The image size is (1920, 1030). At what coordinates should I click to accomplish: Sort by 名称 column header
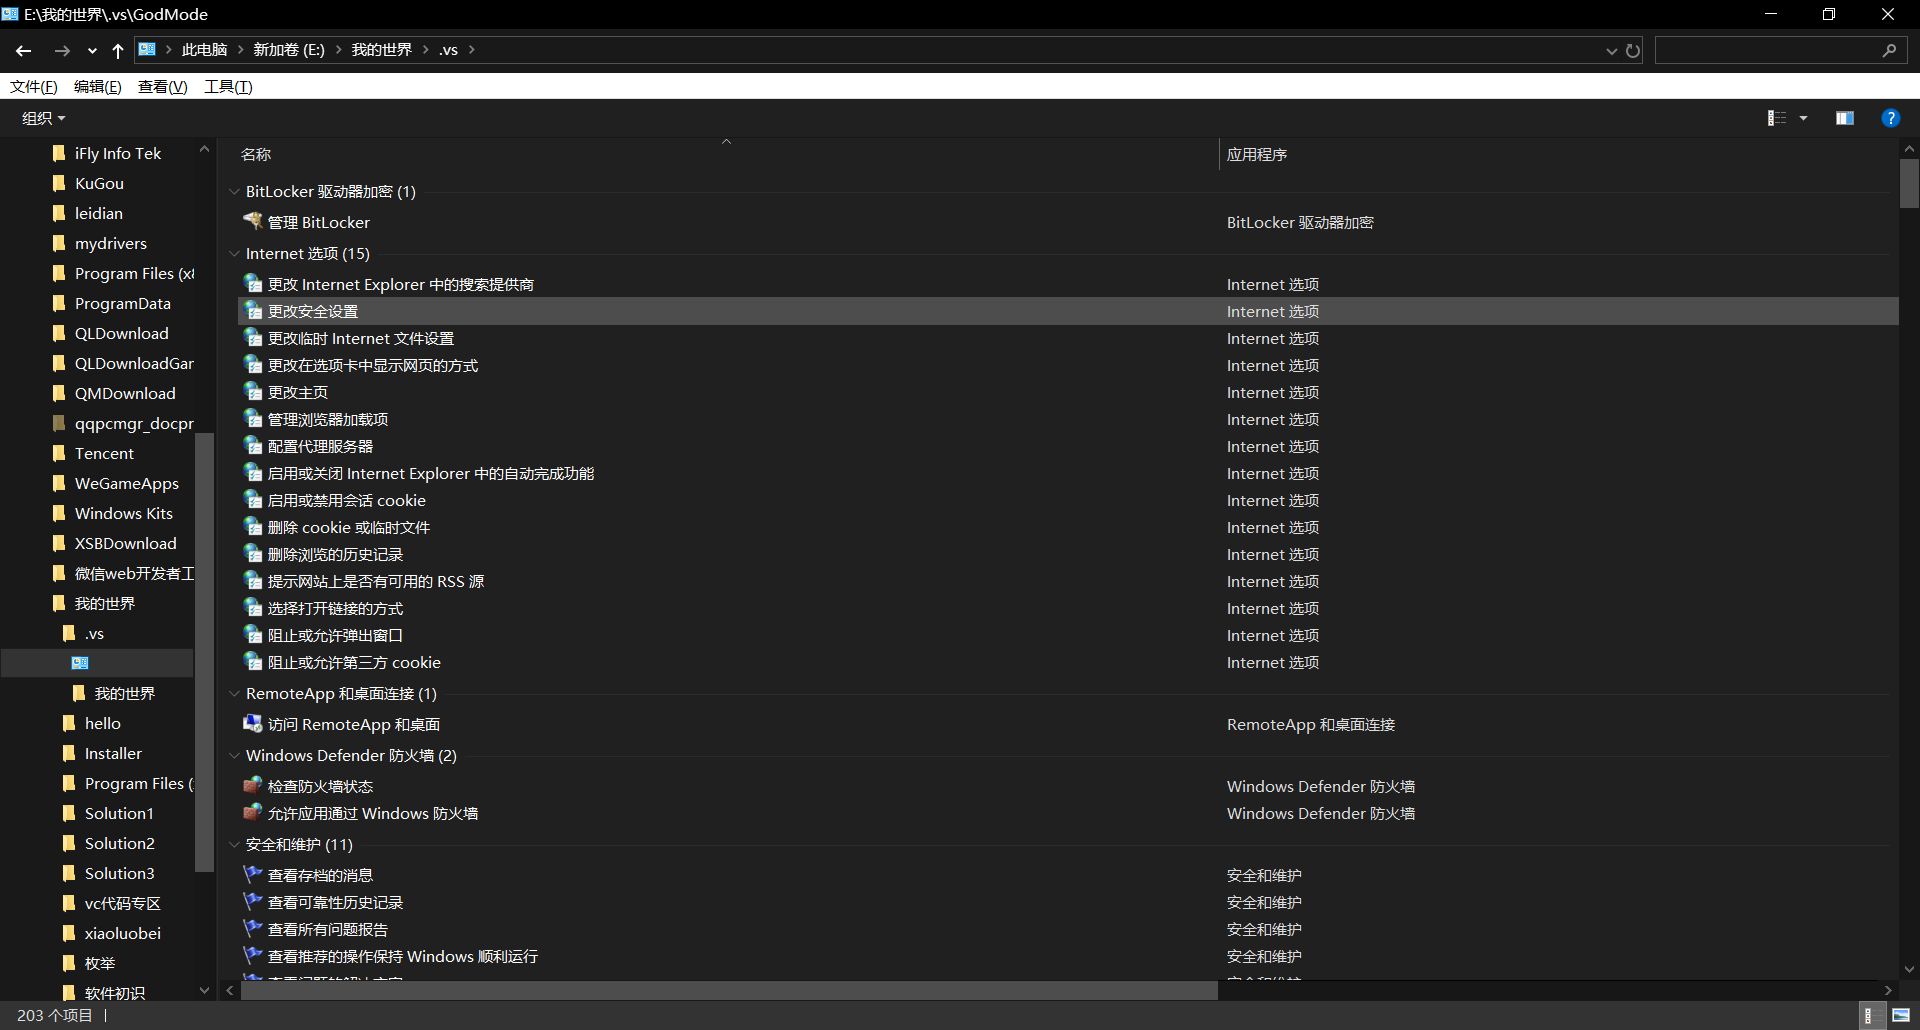[256, 154]
